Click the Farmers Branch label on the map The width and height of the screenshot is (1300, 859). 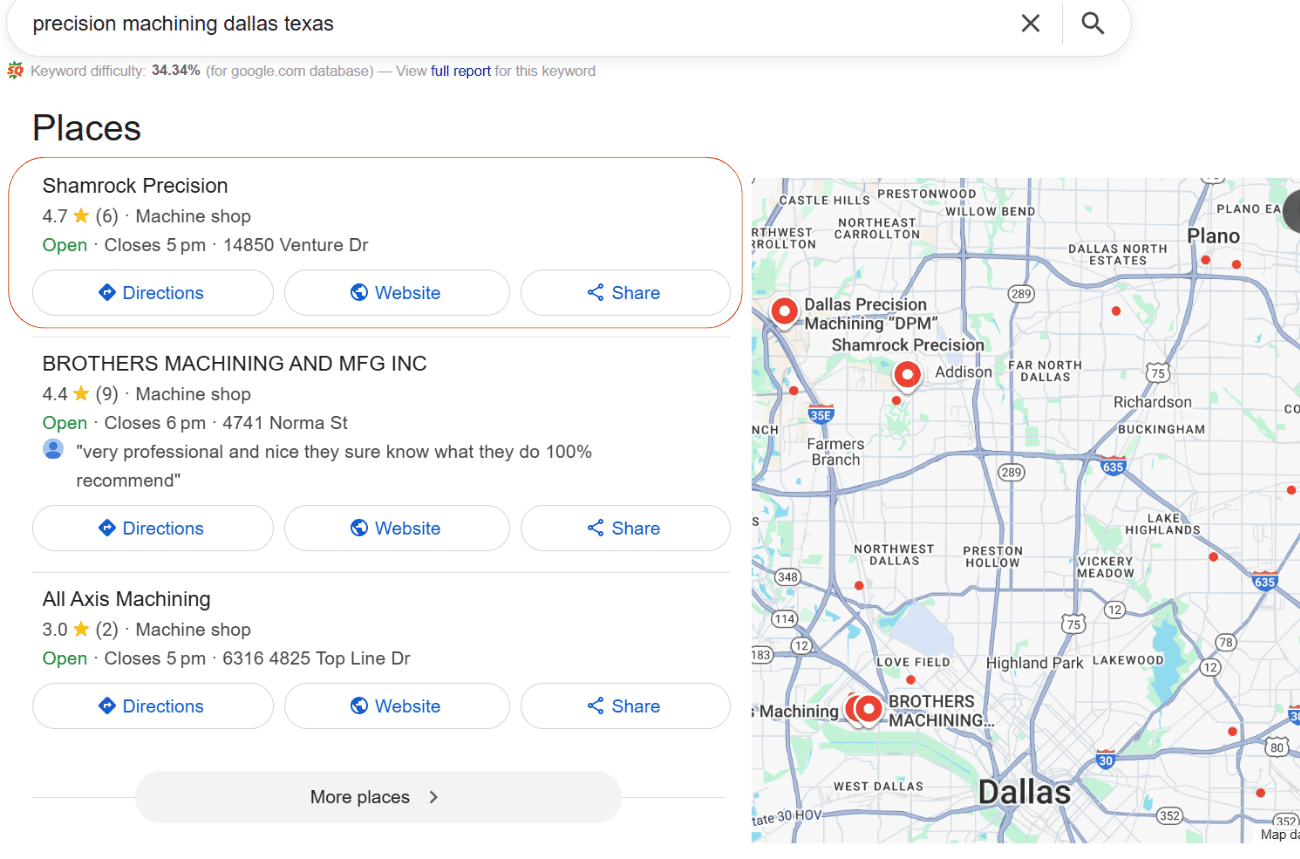coord(835,452)
